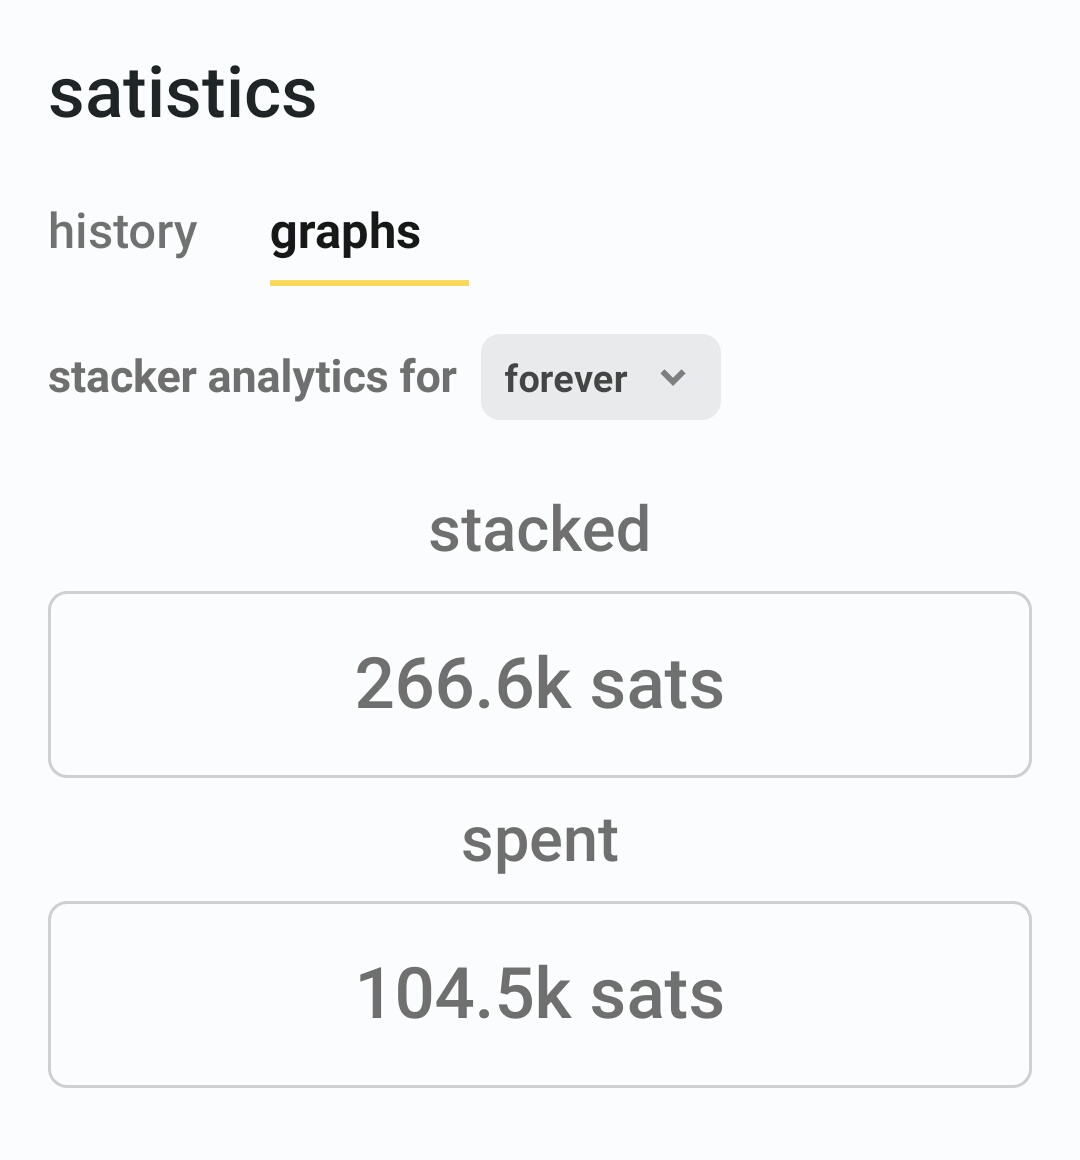
Task: Click the right edge of the spent card
Action: [x=1028, y=995]
